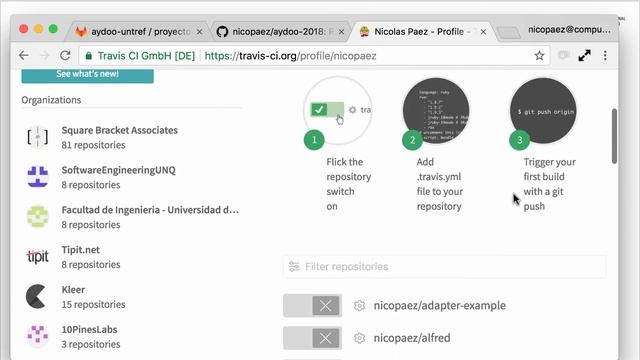Open Square Bracket Associates organization
The height and width of the screenshot is (360, 640).
click(x=120, y=130)
